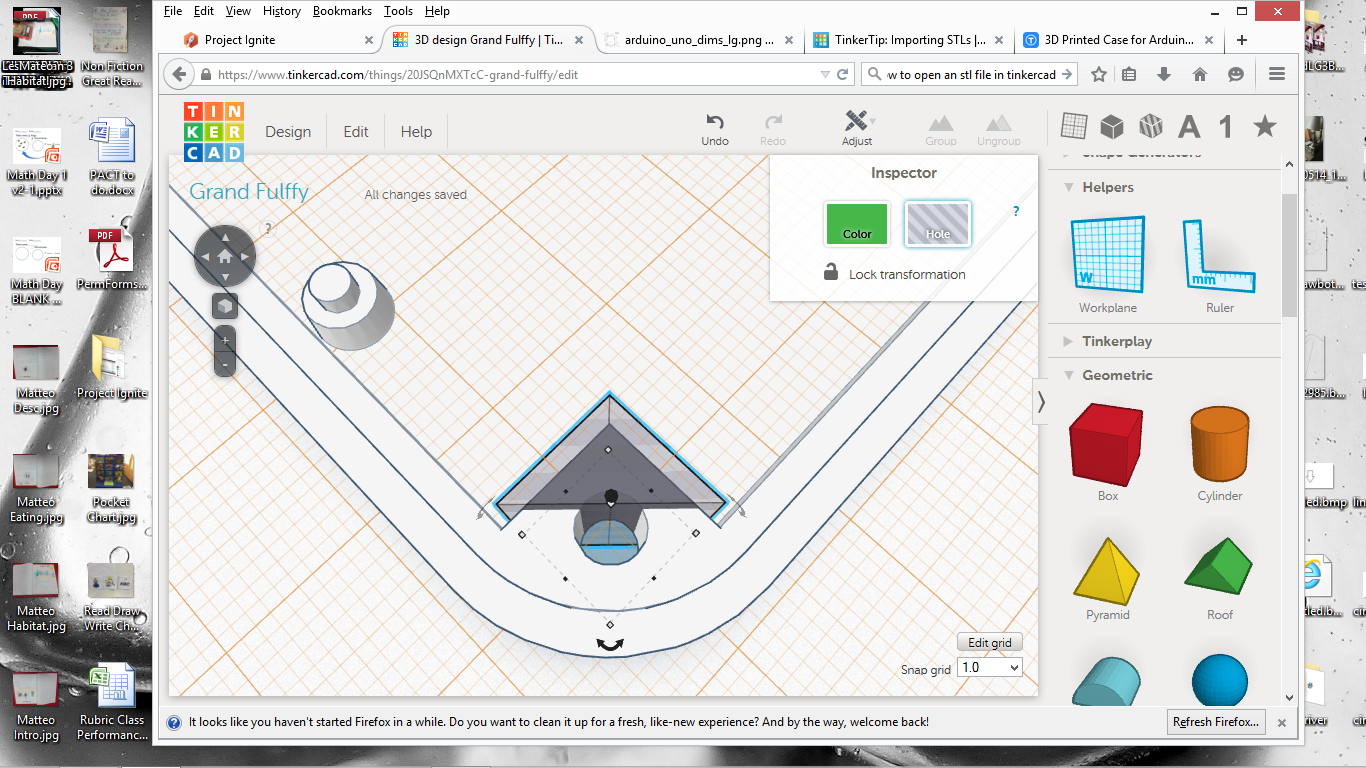Viewport: 1366px width, 768px height.
Task: Open the Firefox downloads arrow
Action: pyautogui.click(x=1164, y=74)
